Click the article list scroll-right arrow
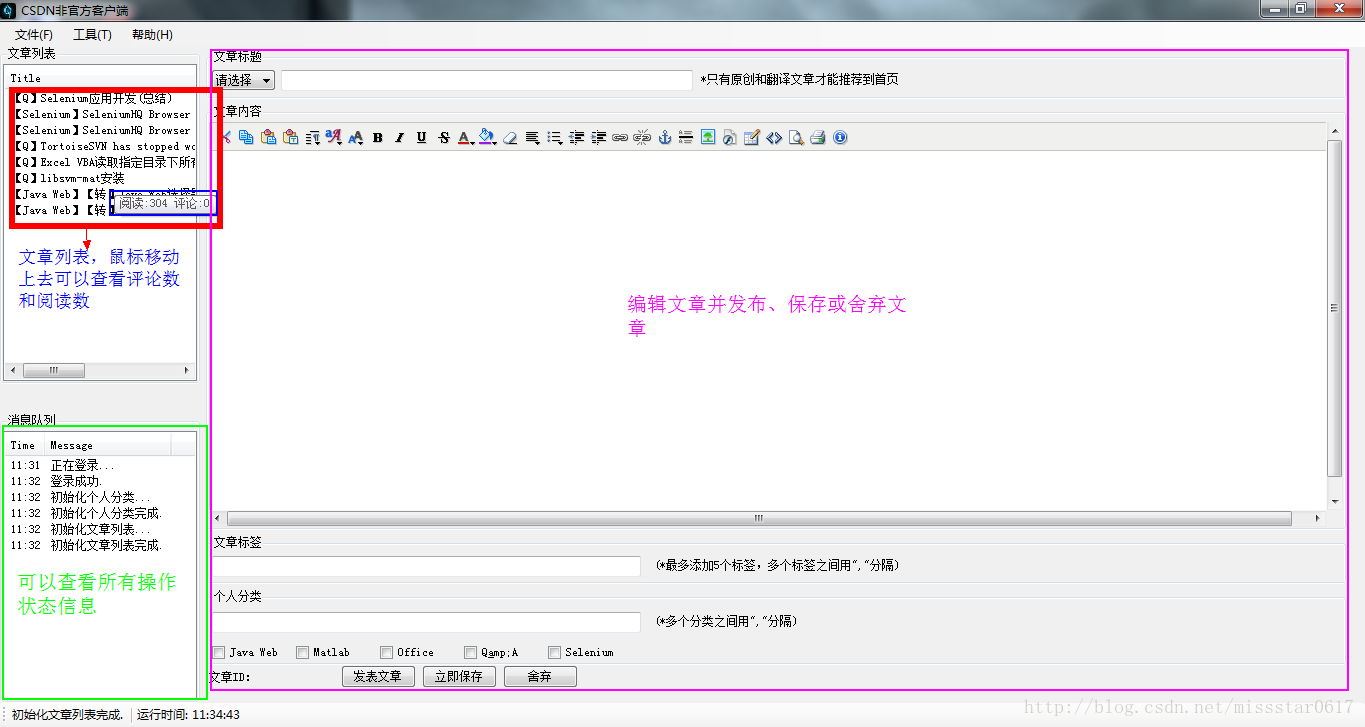The height and width of the screenshot is (727, 1365). 187,370
